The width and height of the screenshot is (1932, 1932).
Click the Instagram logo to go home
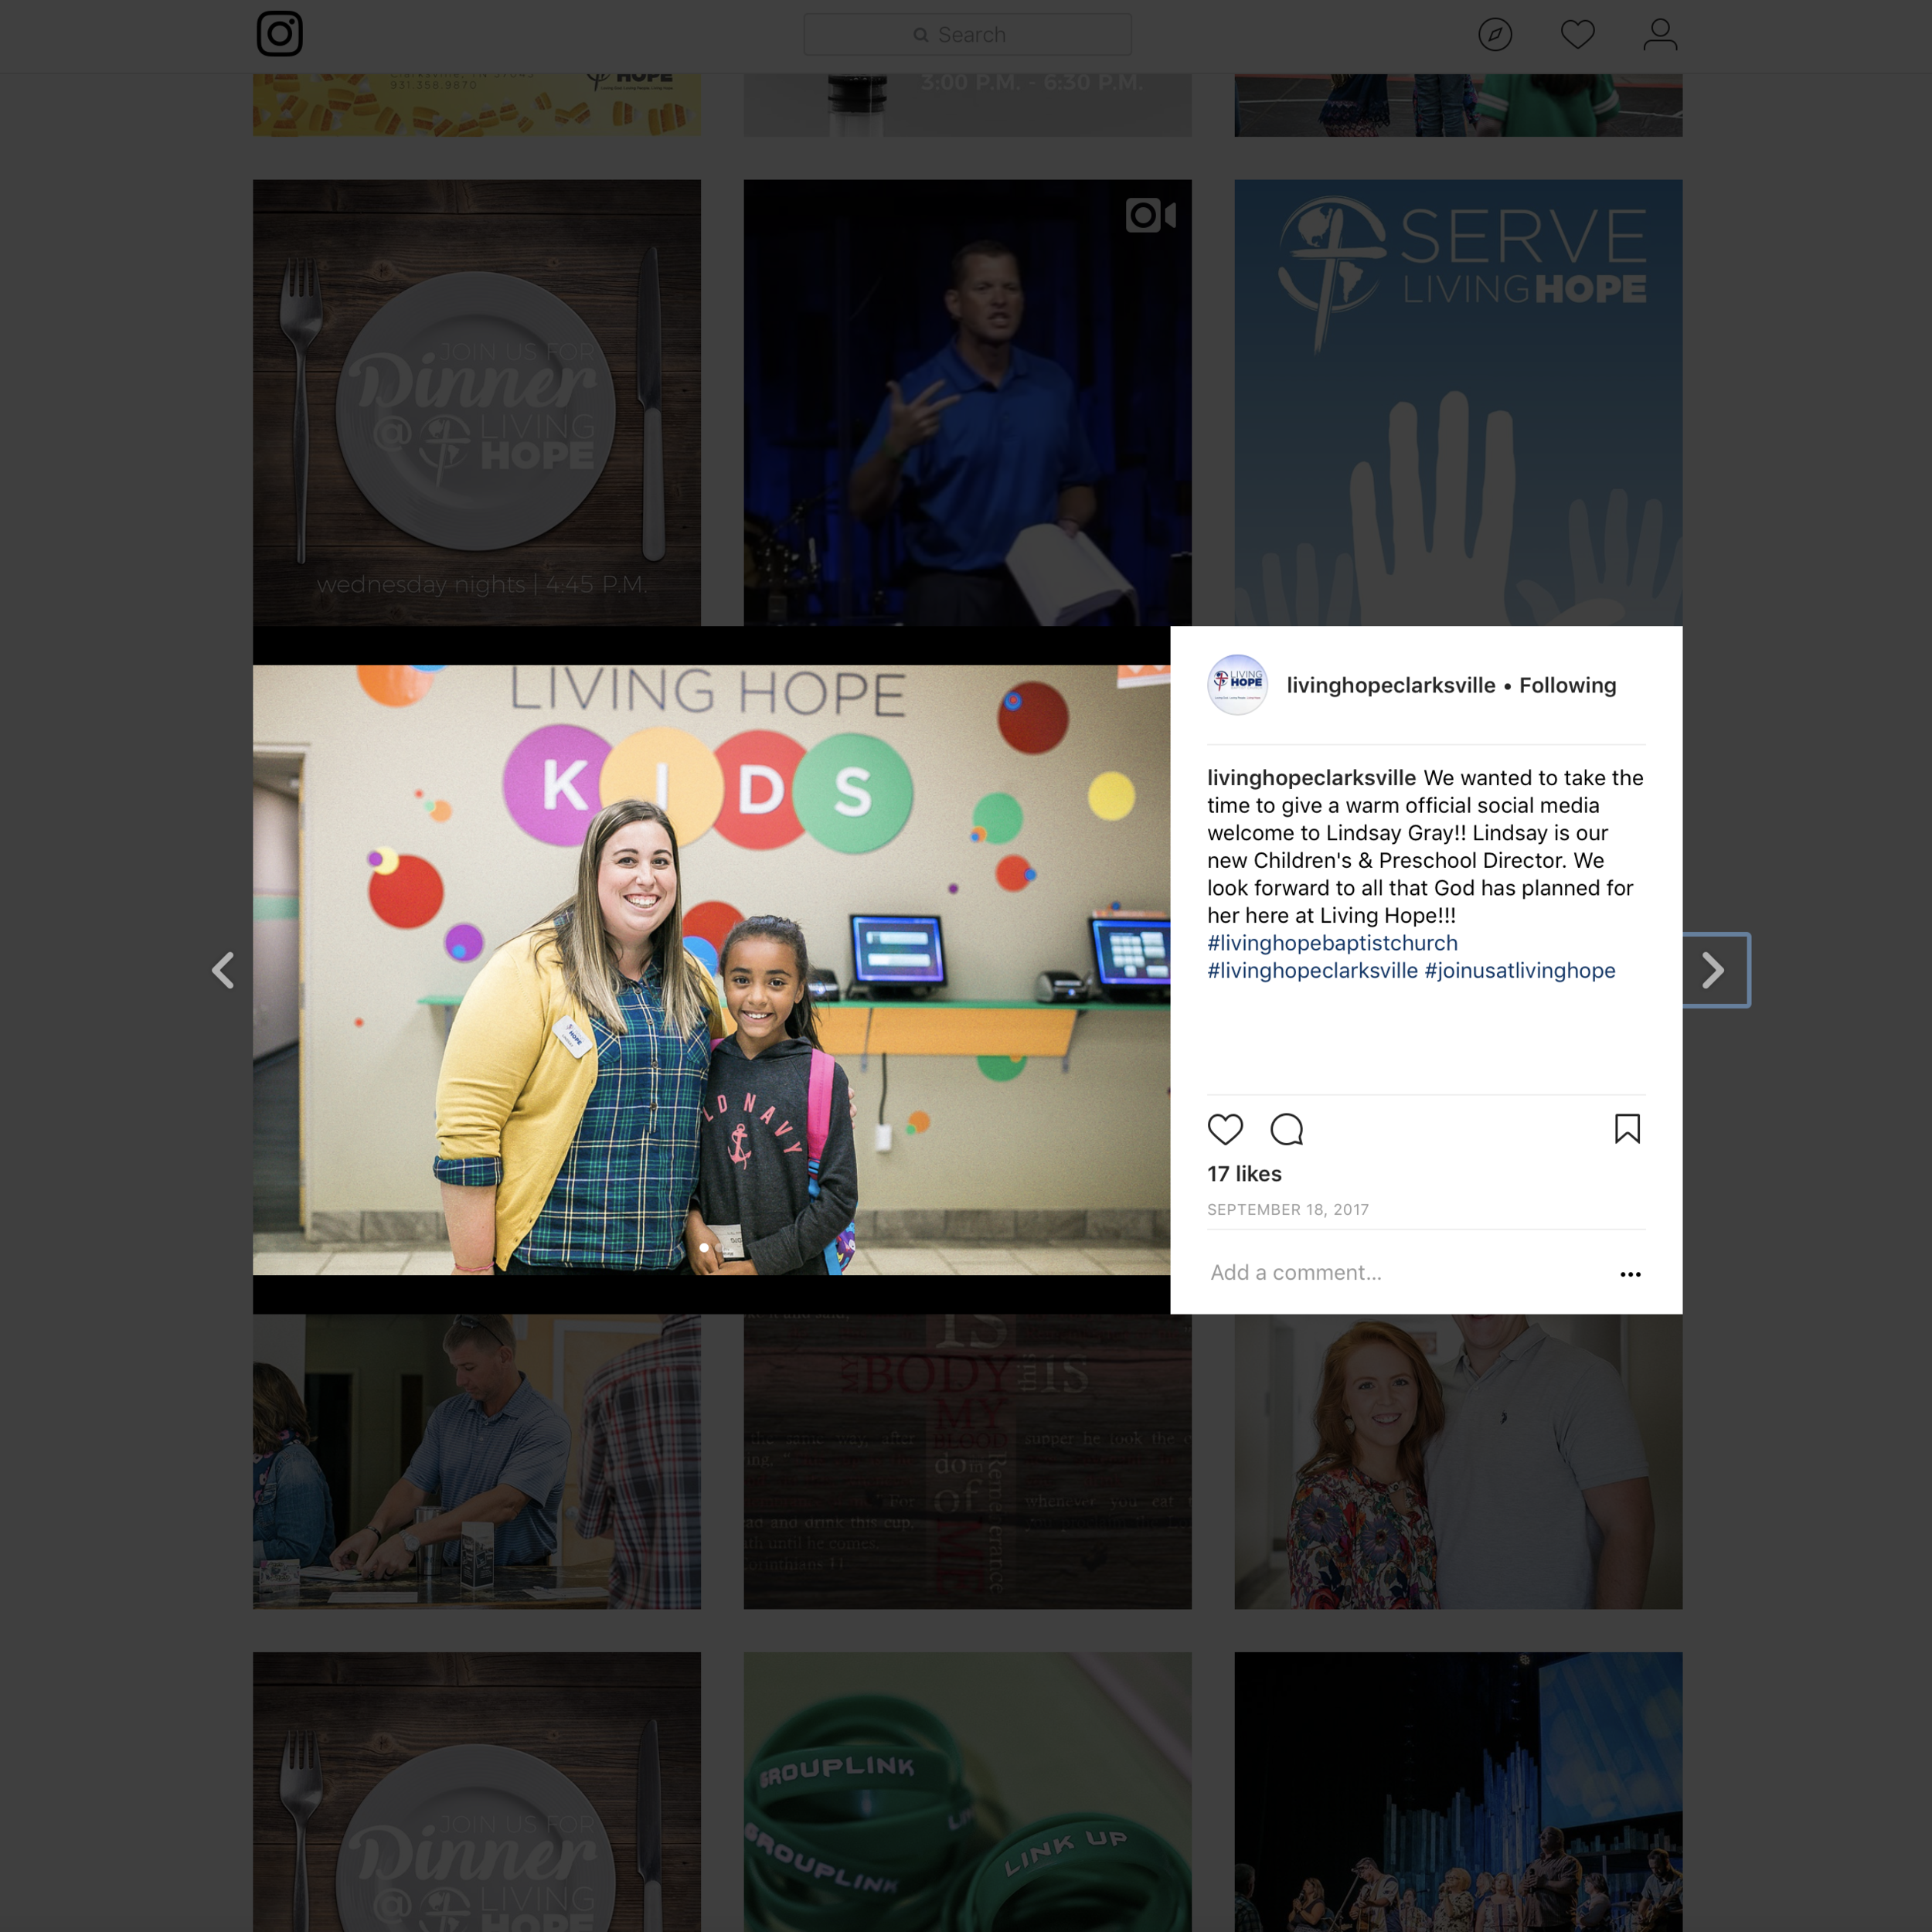pos(280,34)
